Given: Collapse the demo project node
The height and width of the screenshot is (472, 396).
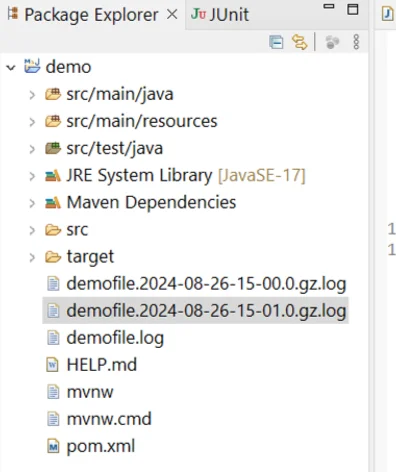Looking at the screenshot, I should tap(11, 68).
